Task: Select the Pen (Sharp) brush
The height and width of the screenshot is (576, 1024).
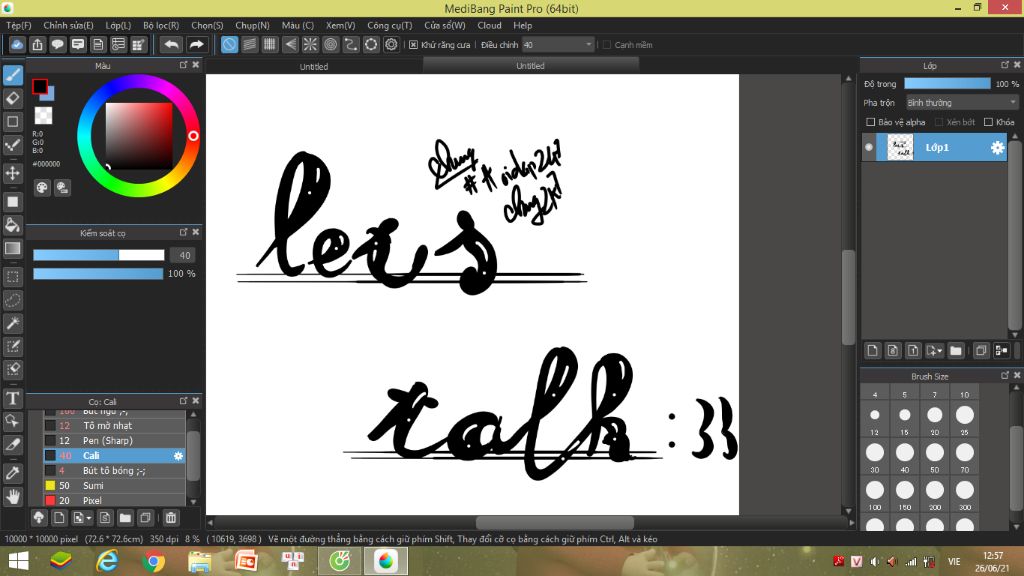Action: point(114,441)
